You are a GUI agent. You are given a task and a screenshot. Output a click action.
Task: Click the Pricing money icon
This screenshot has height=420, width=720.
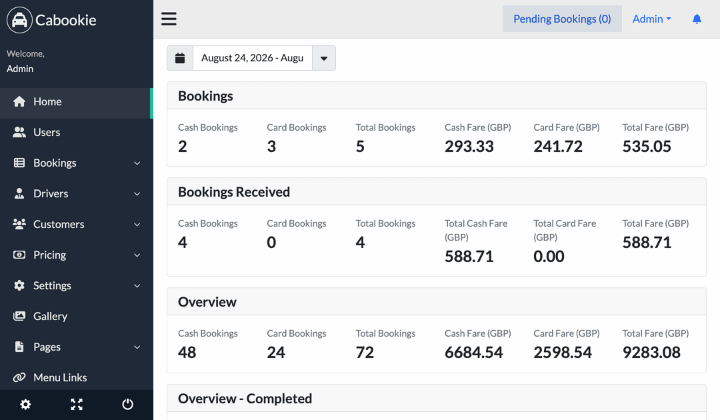(x=19, y=255)
